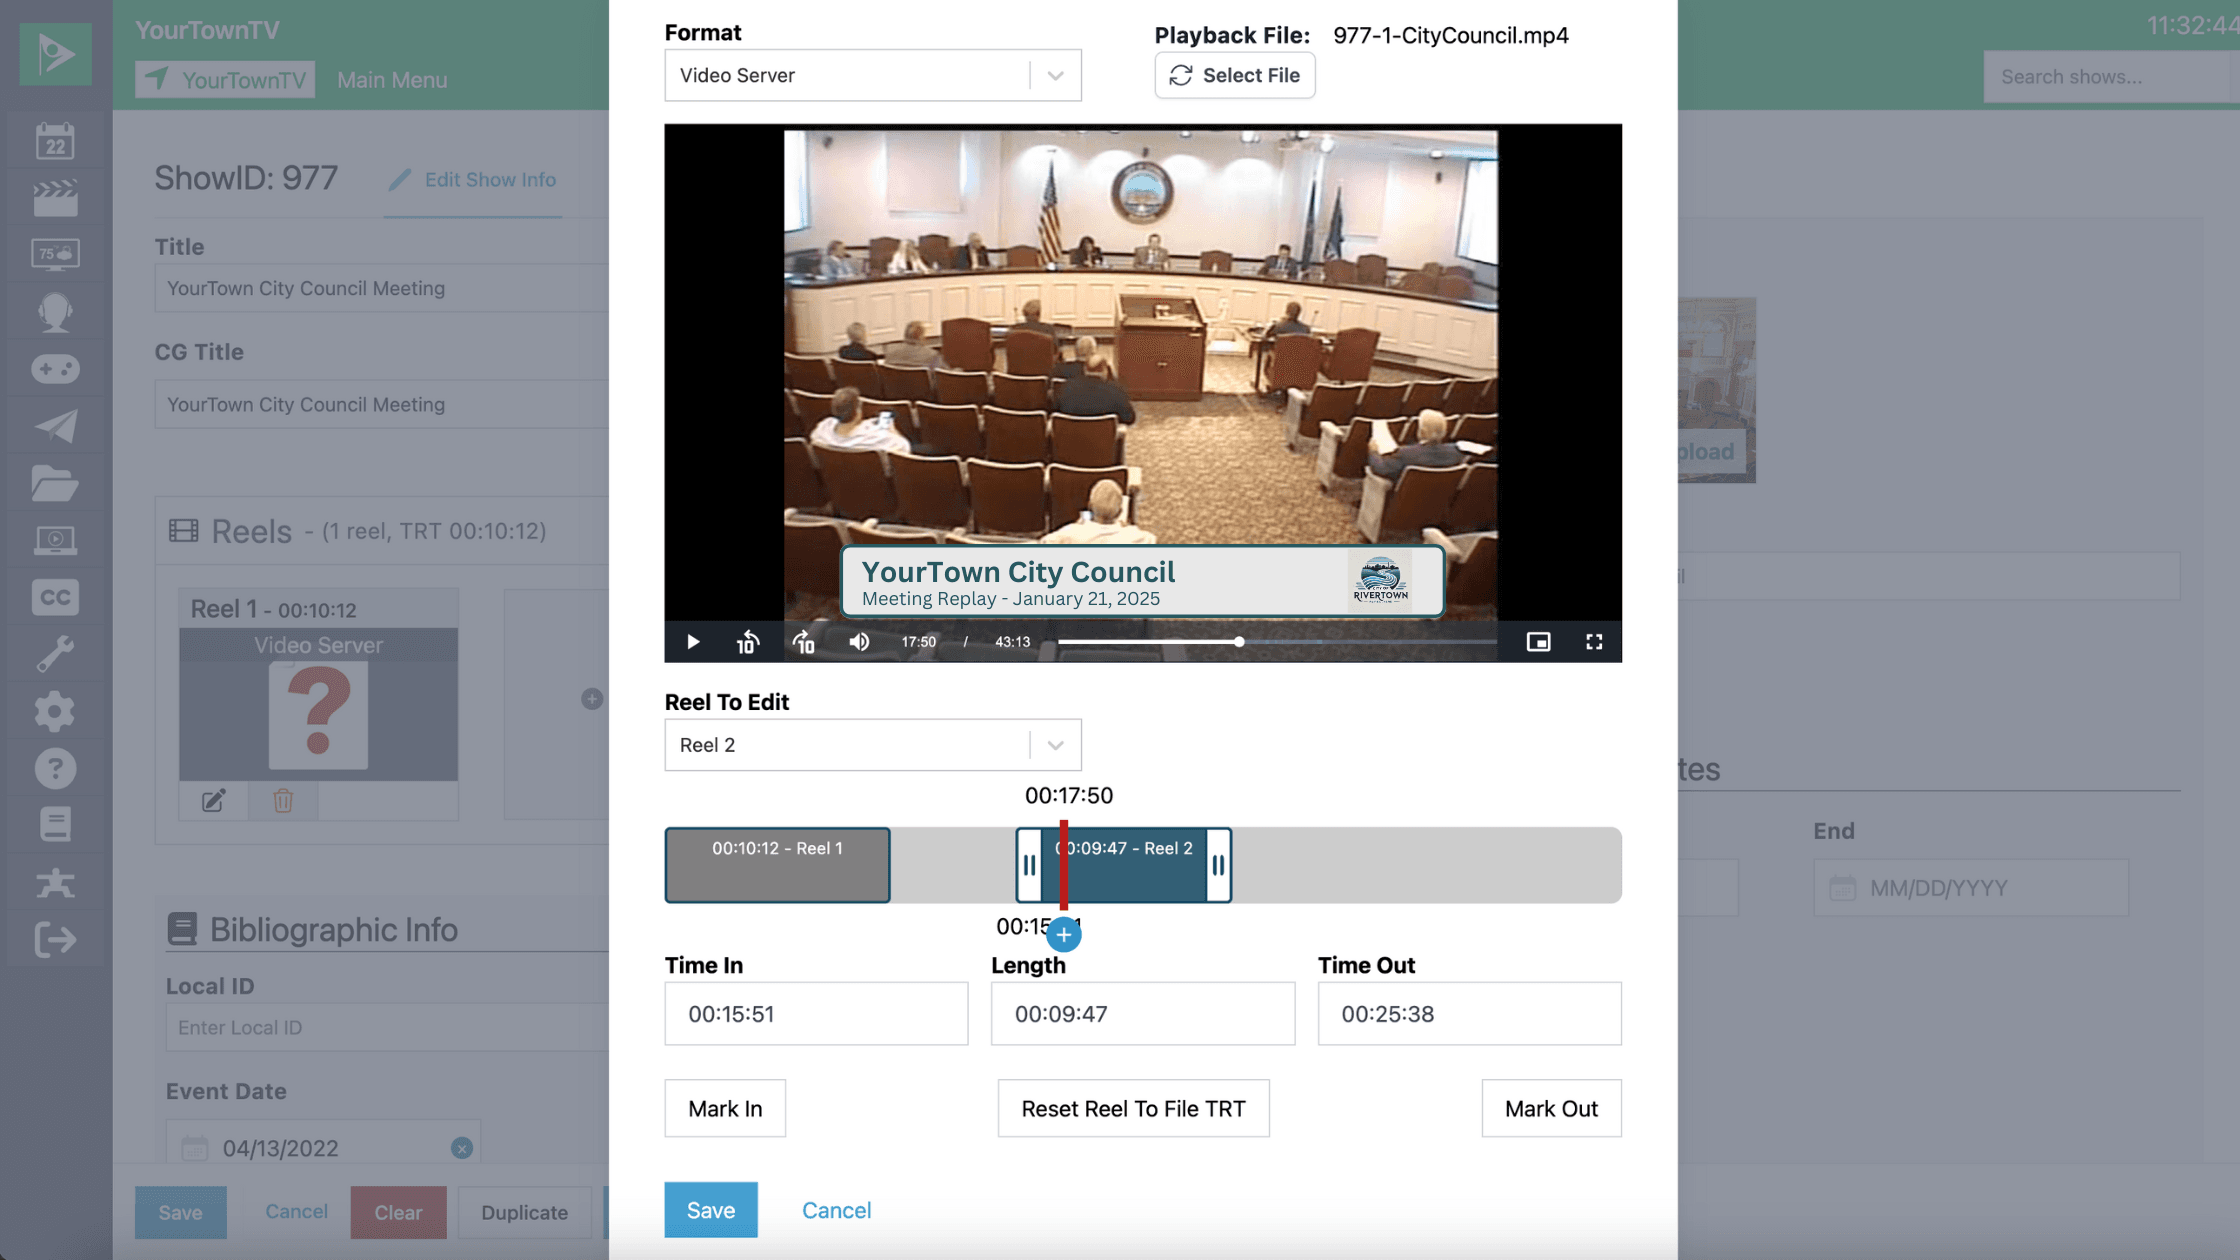2240x1260 pixels.
Task: Open the settings gear icon in sidebar
Action: click(x=55, y=711)
